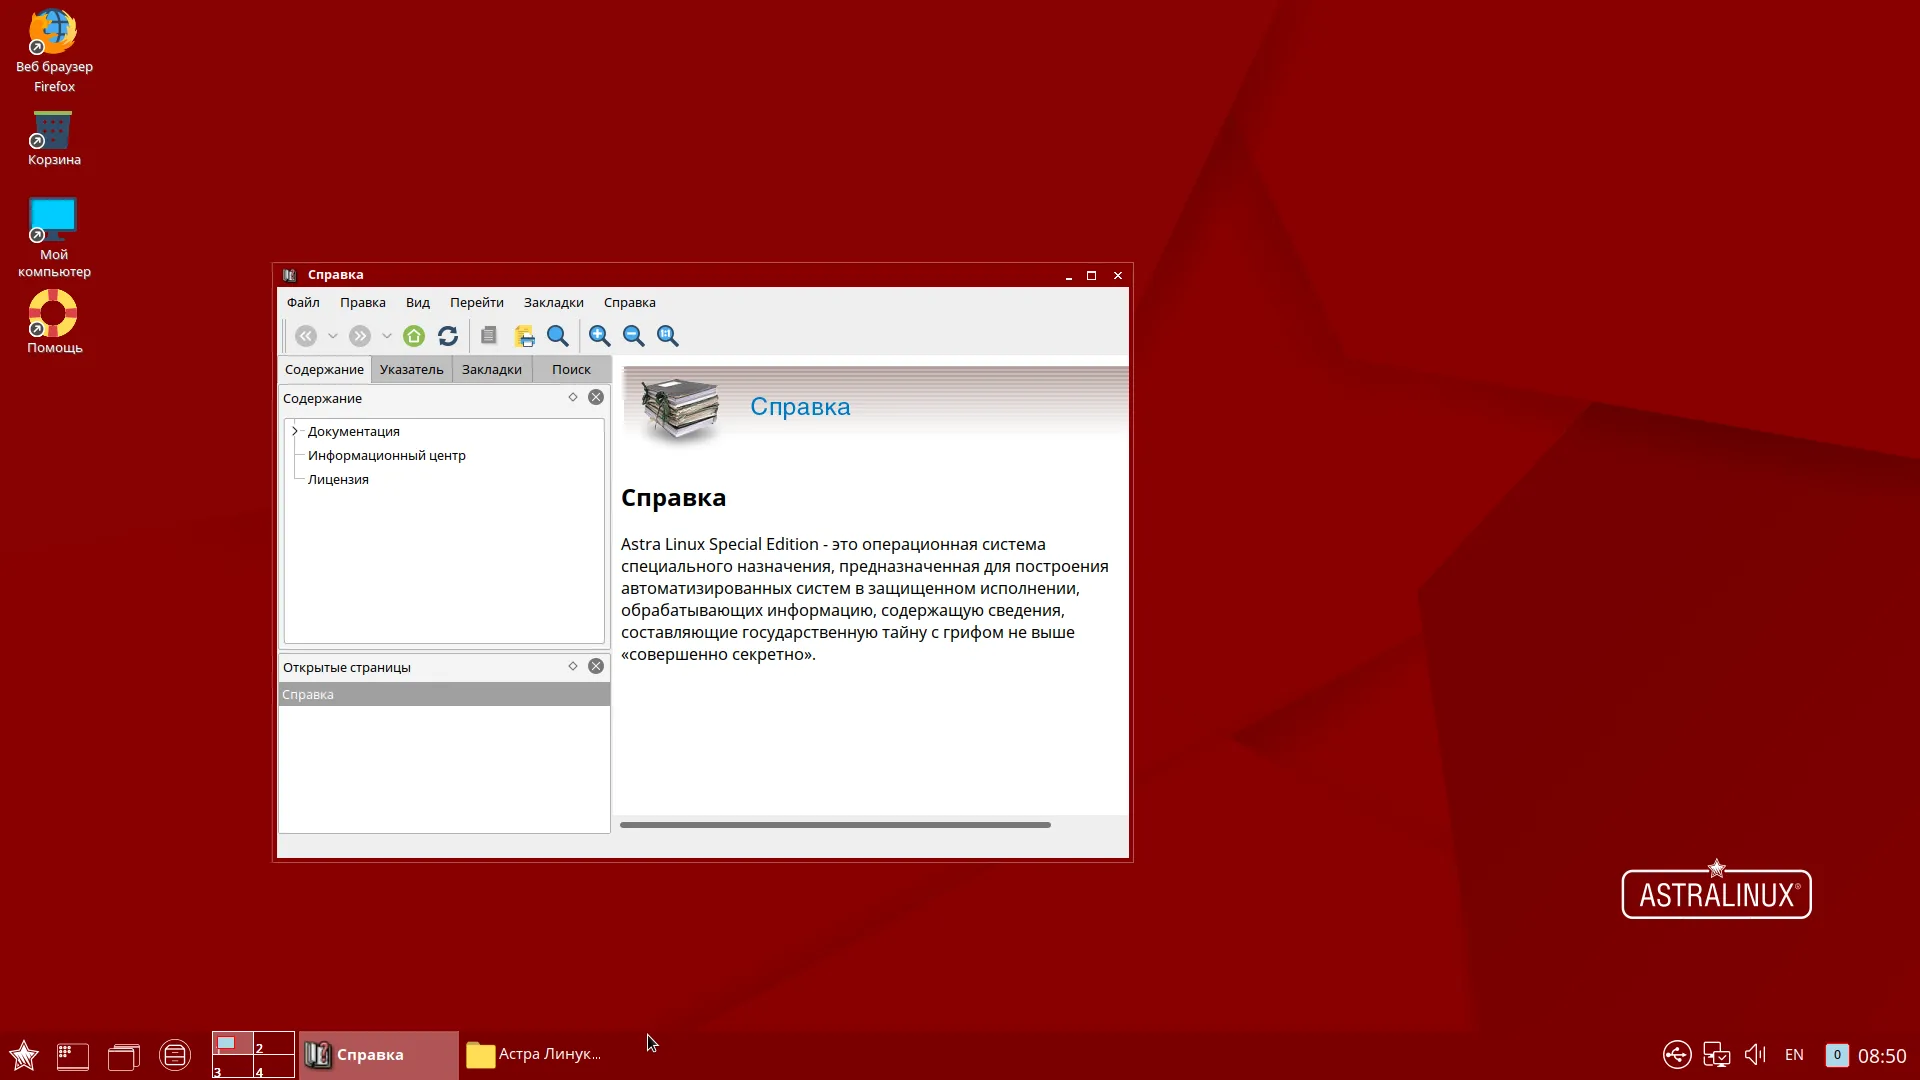1920x1080 pixels.
Task: Open Firefox web browser desktop shortcut
Action: [x=54, y=51]
